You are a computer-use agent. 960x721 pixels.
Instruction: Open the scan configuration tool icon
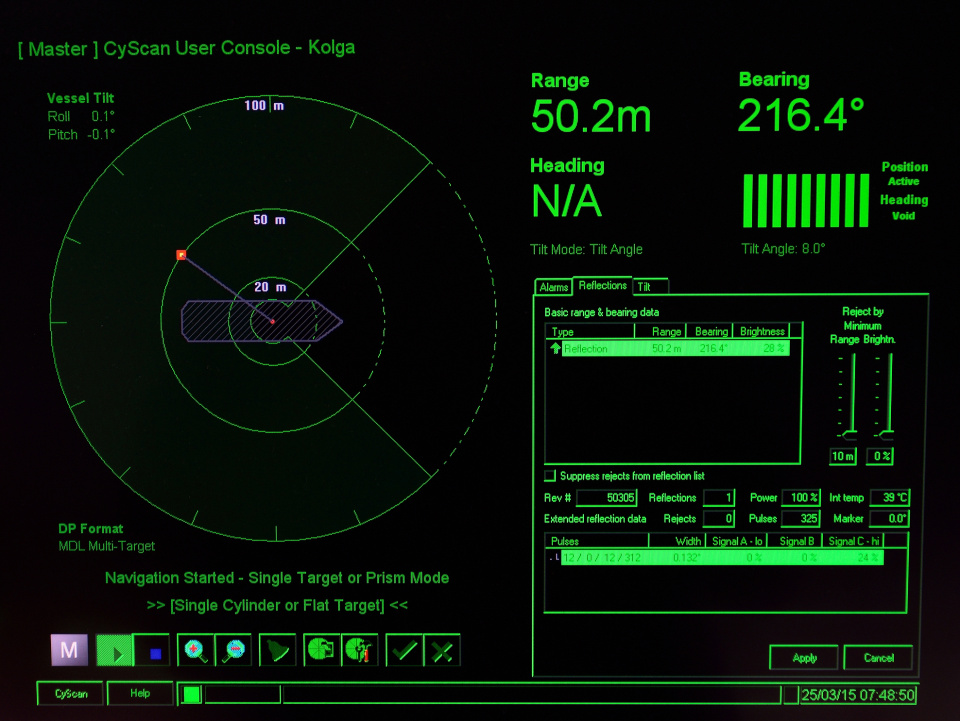coord(359,649)
